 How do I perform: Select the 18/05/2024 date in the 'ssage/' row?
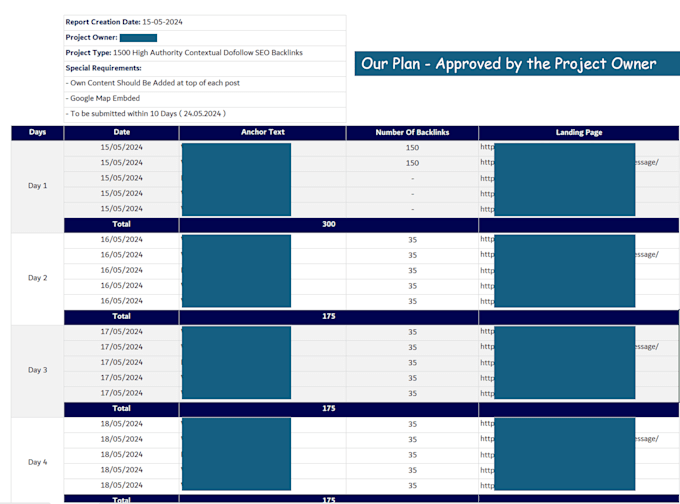coord(121,439)
